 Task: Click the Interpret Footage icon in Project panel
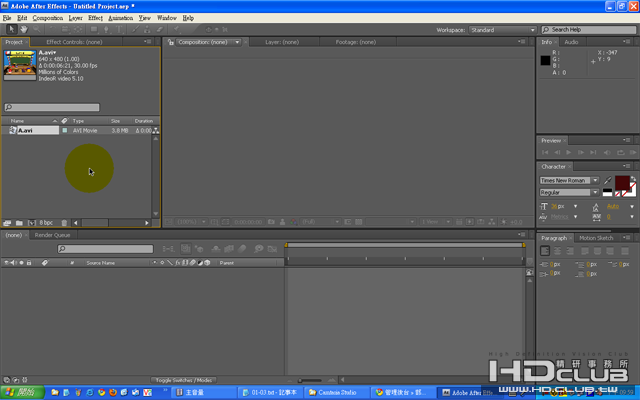(x=7, y=223)
